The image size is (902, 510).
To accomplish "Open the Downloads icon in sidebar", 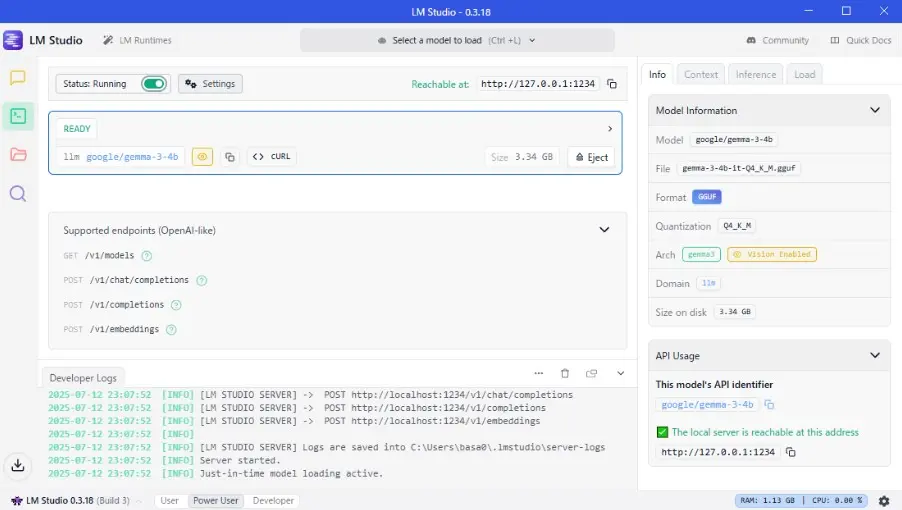I will point(18,465).
